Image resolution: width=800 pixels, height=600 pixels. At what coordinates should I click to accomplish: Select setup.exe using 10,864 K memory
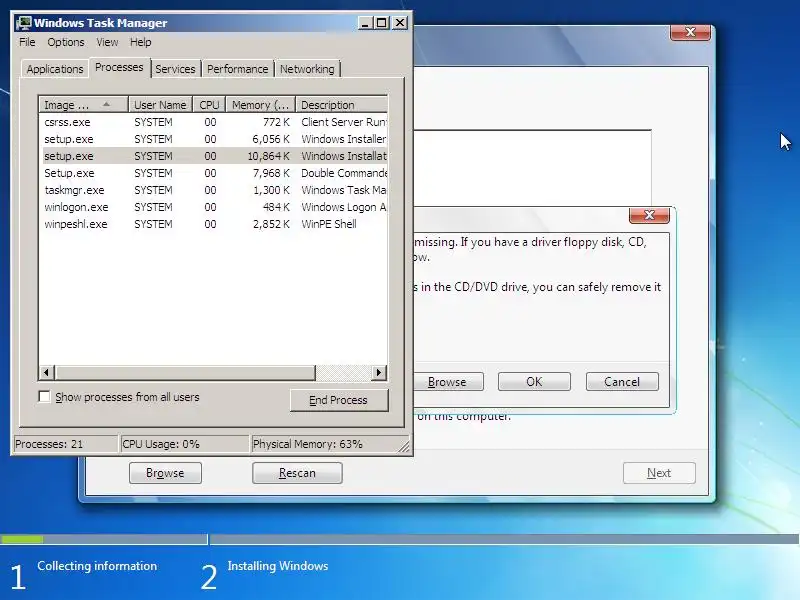(x=213, y=156)
